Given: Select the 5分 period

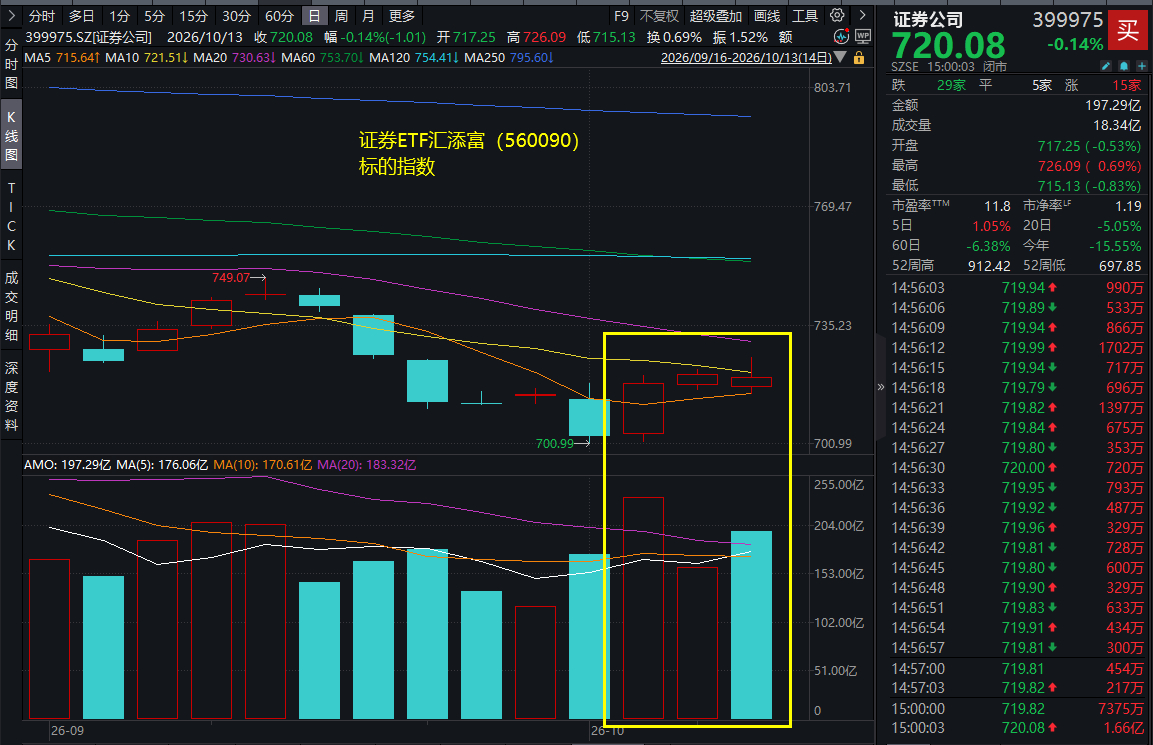Looking at the screenshot, I should [x=154, y=15].
